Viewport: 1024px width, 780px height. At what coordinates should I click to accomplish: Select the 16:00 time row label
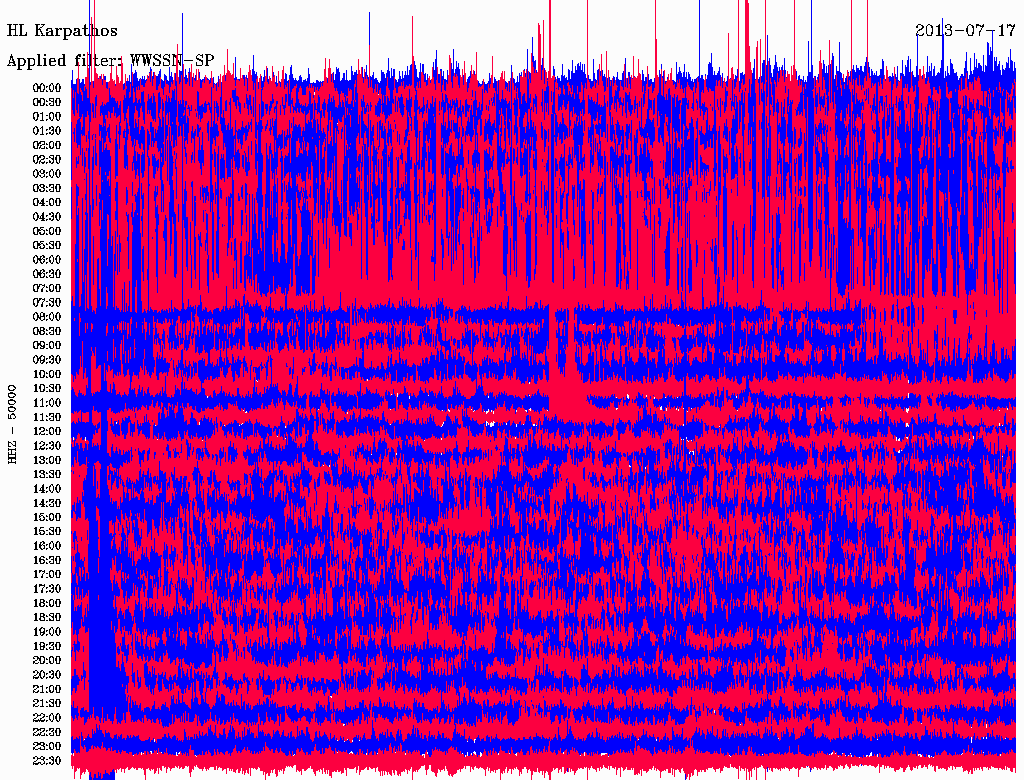[x=47, y=546]
